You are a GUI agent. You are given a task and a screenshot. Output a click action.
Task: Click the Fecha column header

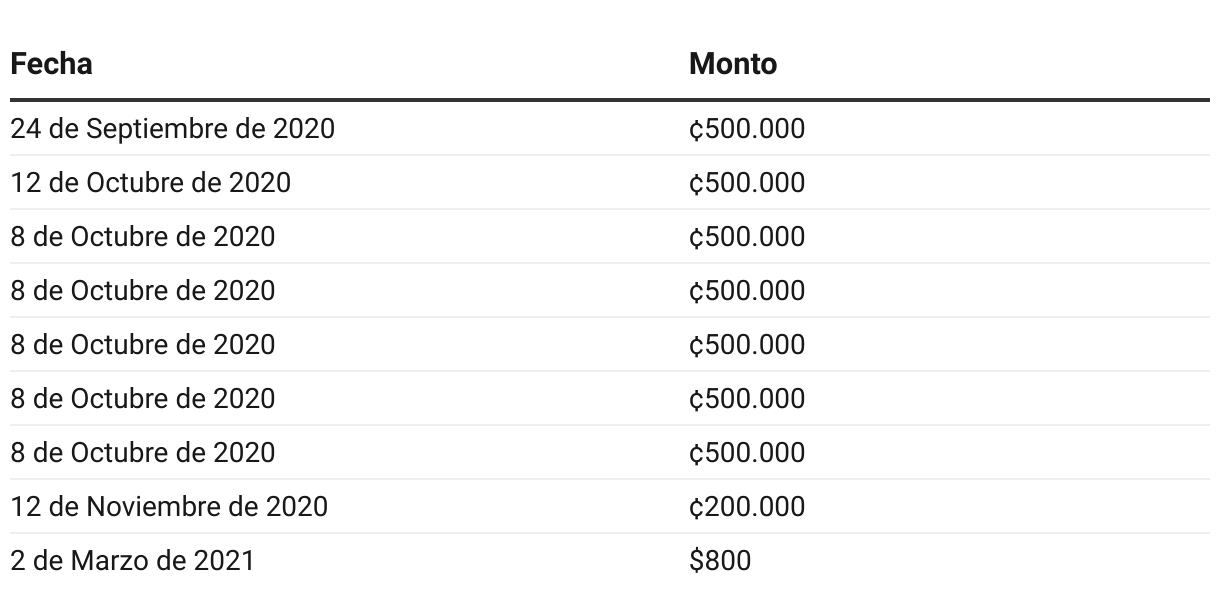tap(51, 64)
